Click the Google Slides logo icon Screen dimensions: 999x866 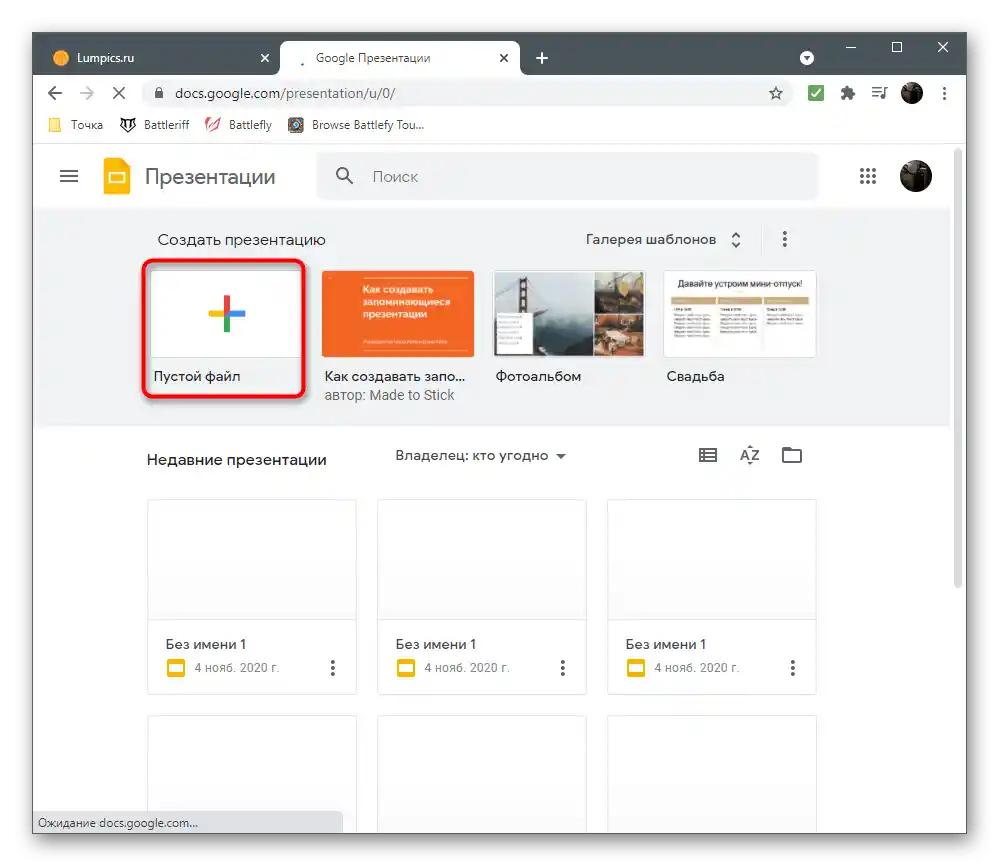point(117,176)
